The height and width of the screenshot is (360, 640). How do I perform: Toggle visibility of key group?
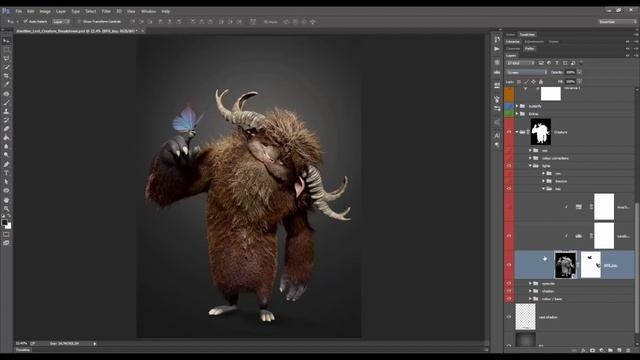point(509,189)
